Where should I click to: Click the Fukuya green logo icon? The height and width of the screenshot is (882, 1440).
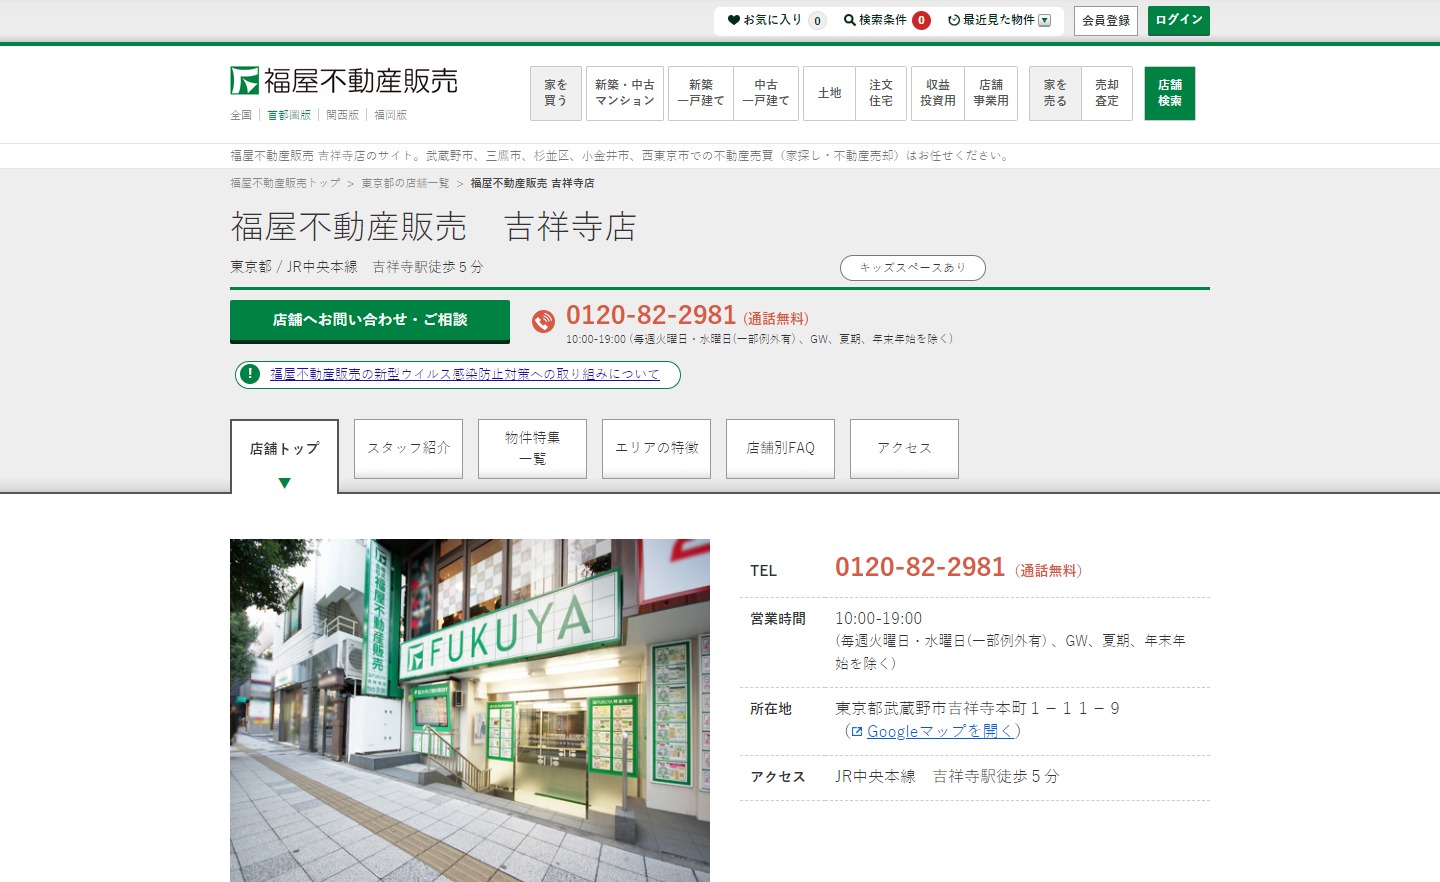tap(244, 81)
